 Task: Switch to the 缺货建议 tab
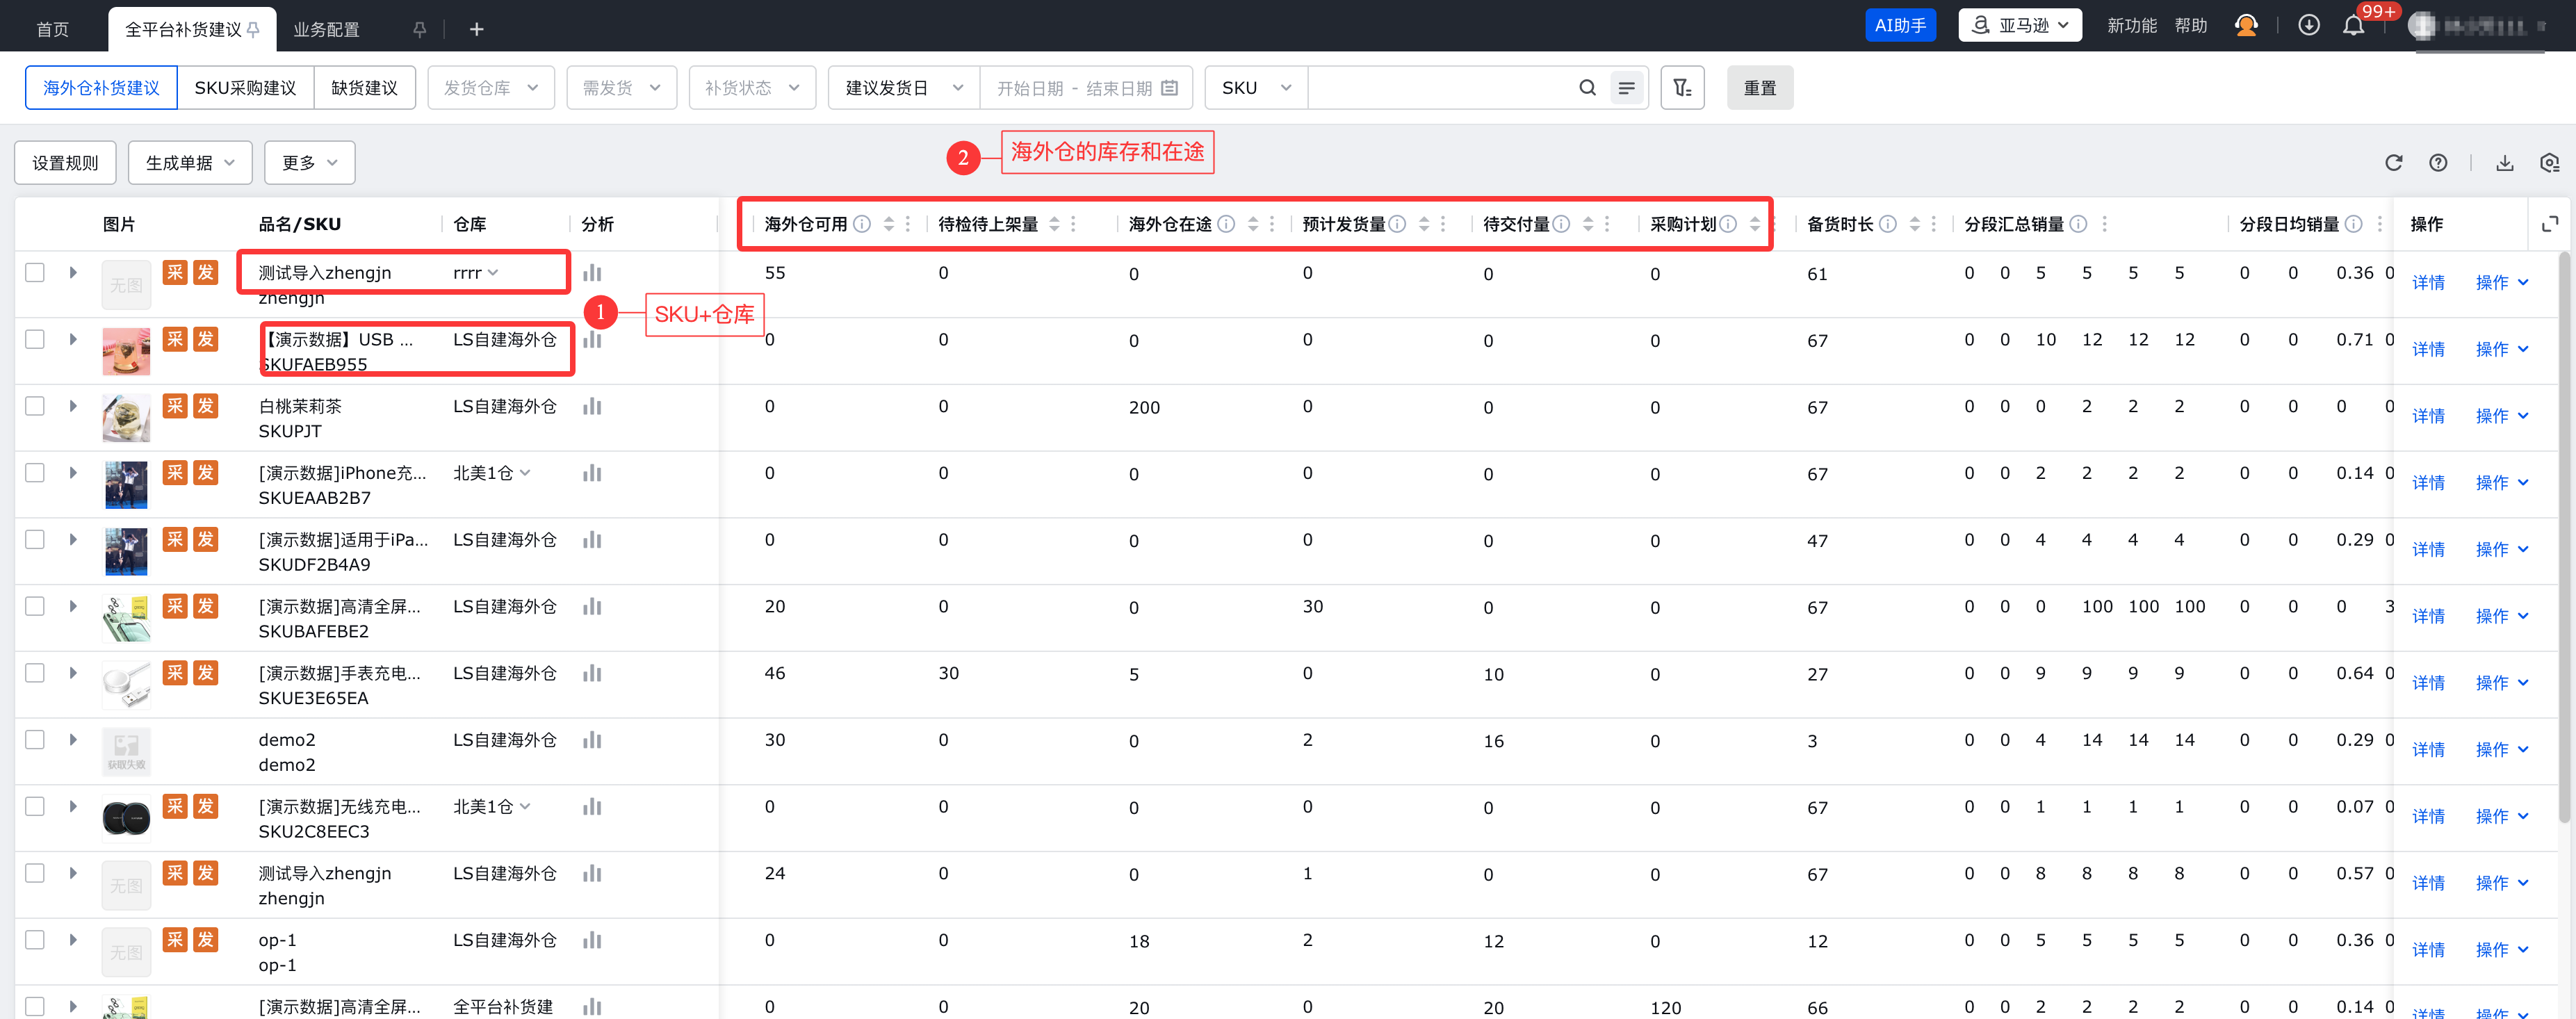click(x=364, y=88)
